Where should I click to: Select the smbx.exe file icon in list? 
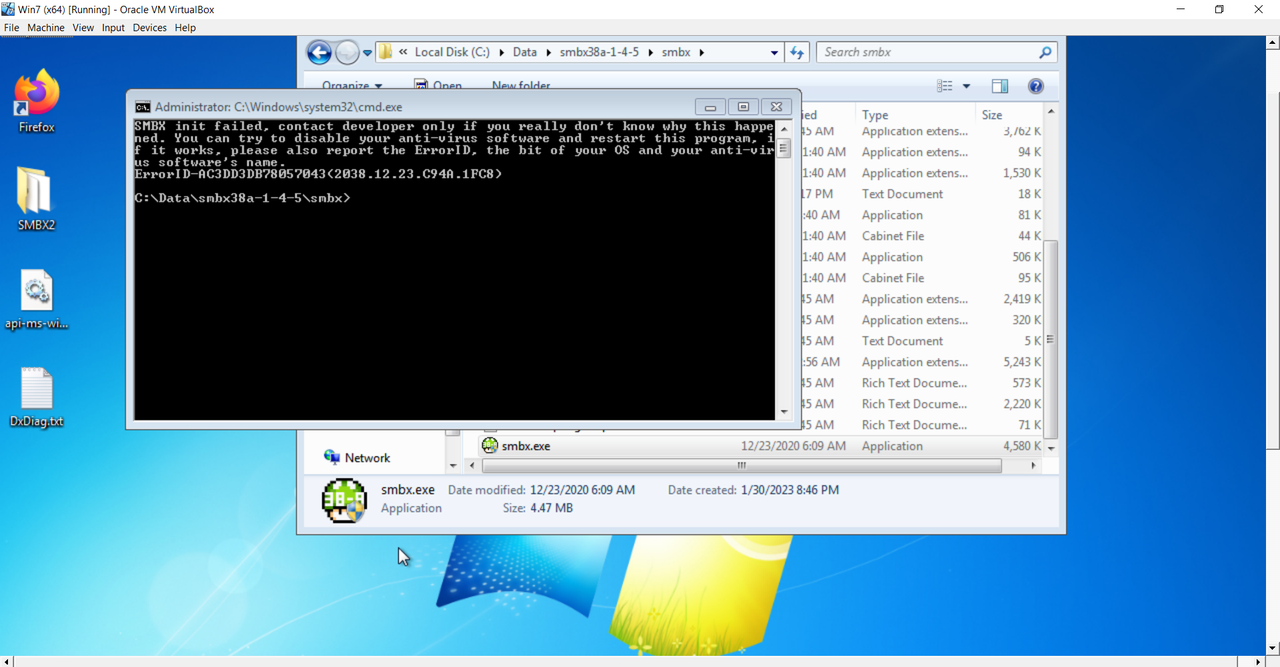[490, 446]
